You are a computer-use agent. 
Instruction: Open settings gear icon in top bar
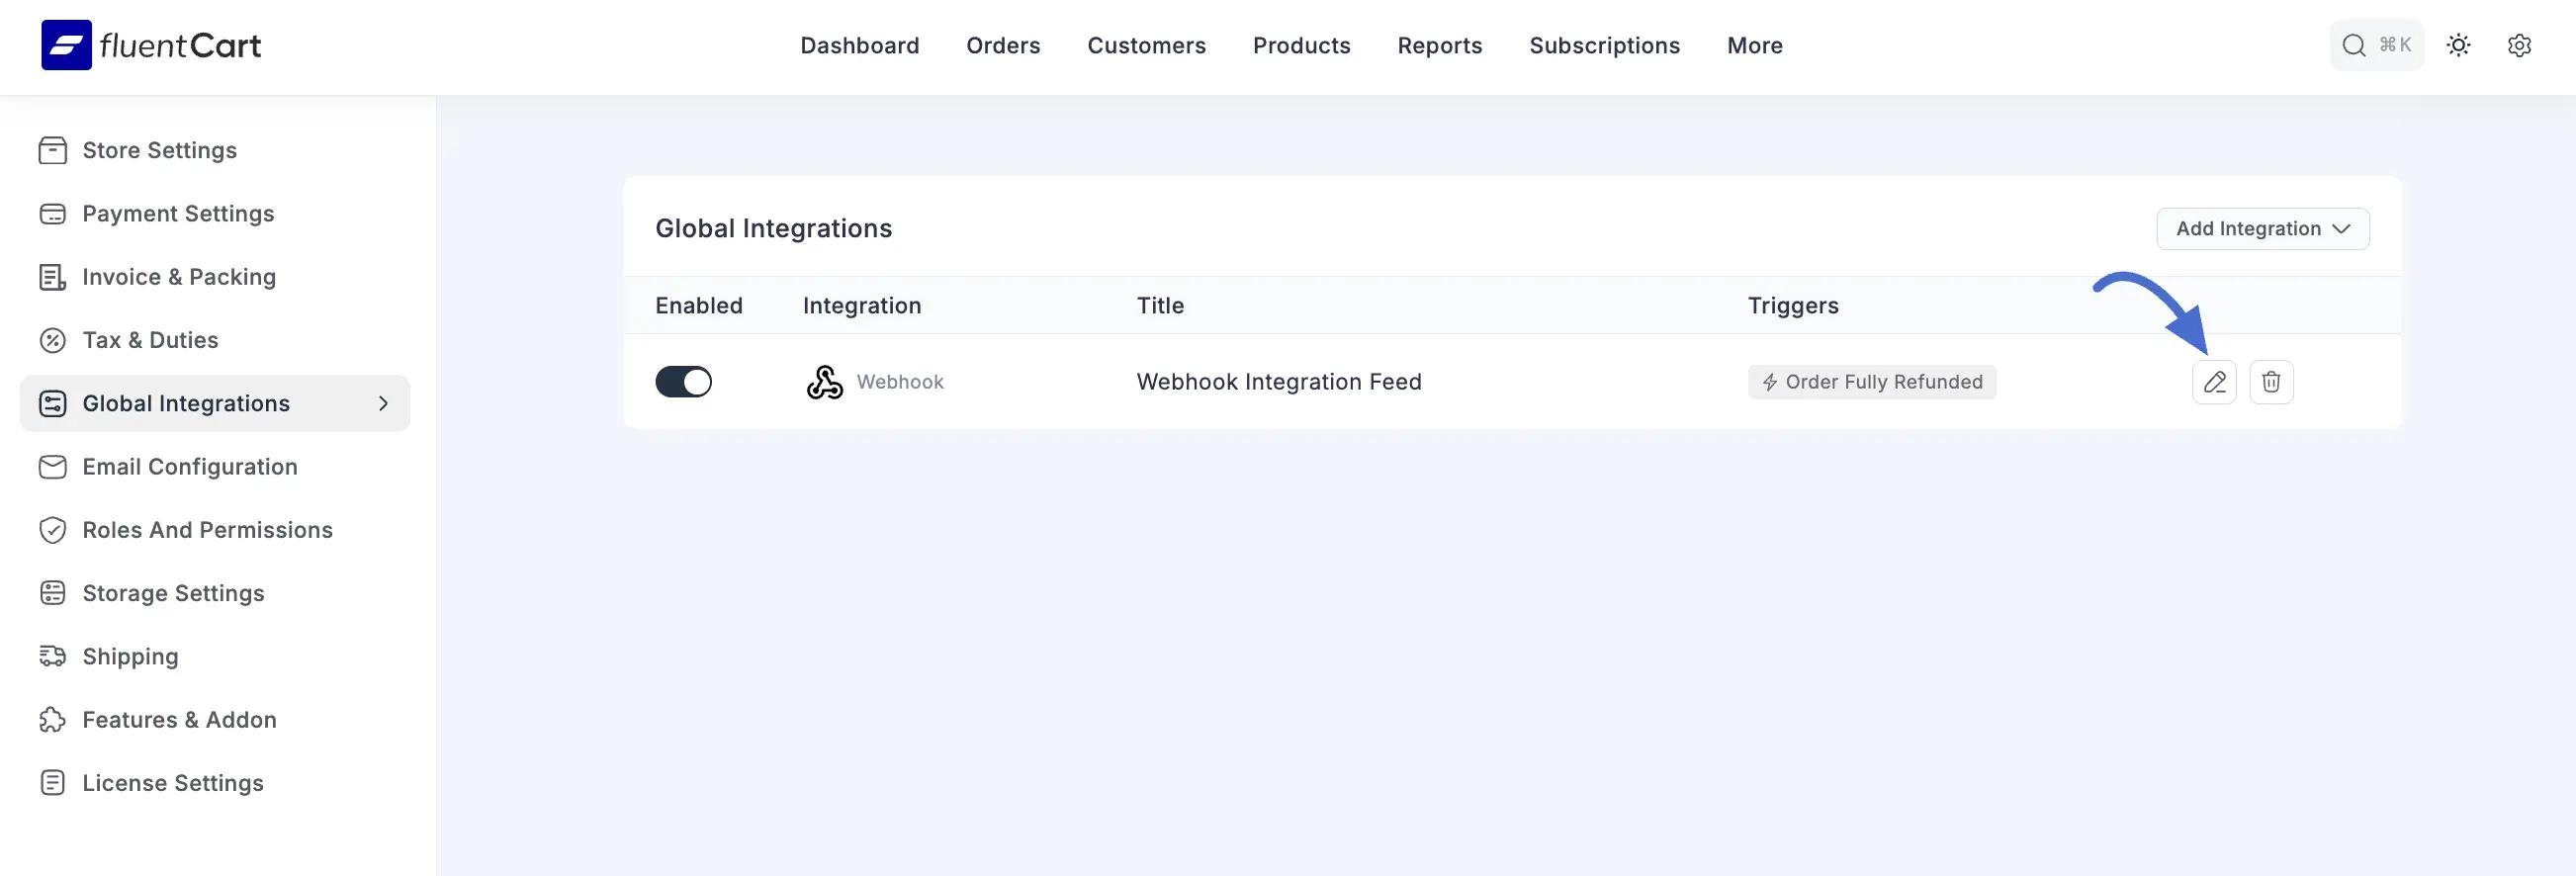click(2518, 45)
